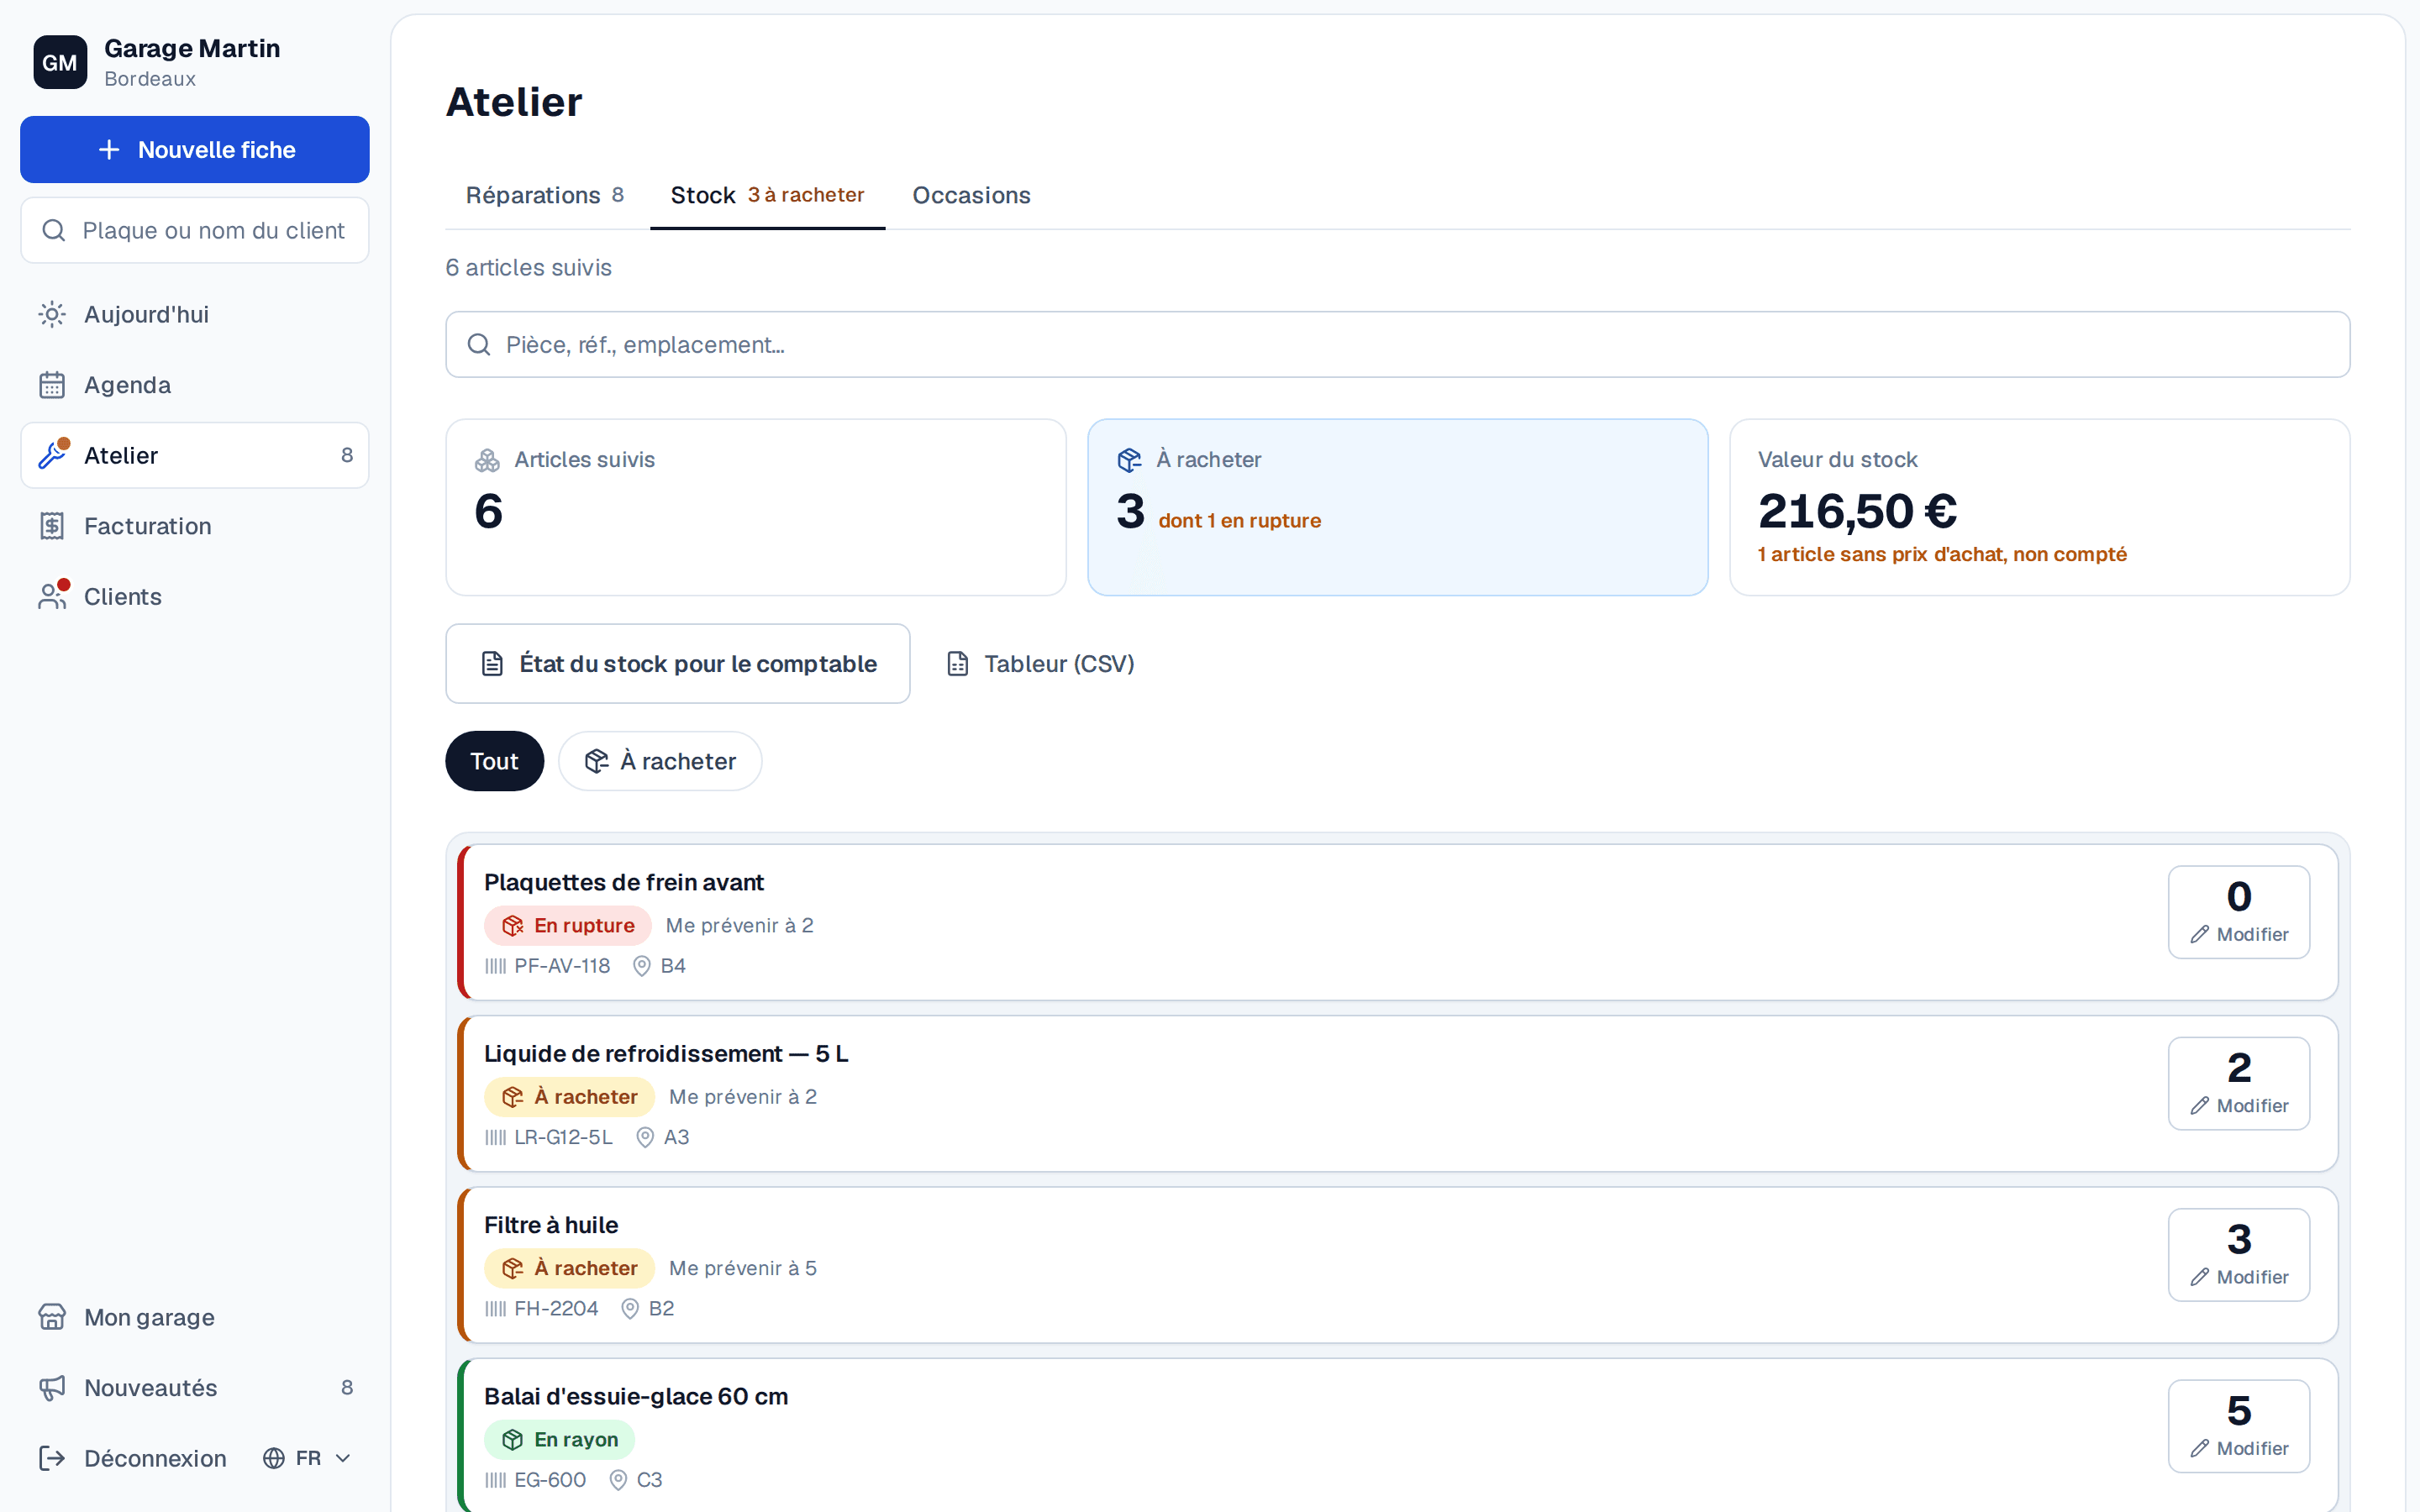
Task: Click the shop icon beside Mon garage
Action: coord(52,1317)
